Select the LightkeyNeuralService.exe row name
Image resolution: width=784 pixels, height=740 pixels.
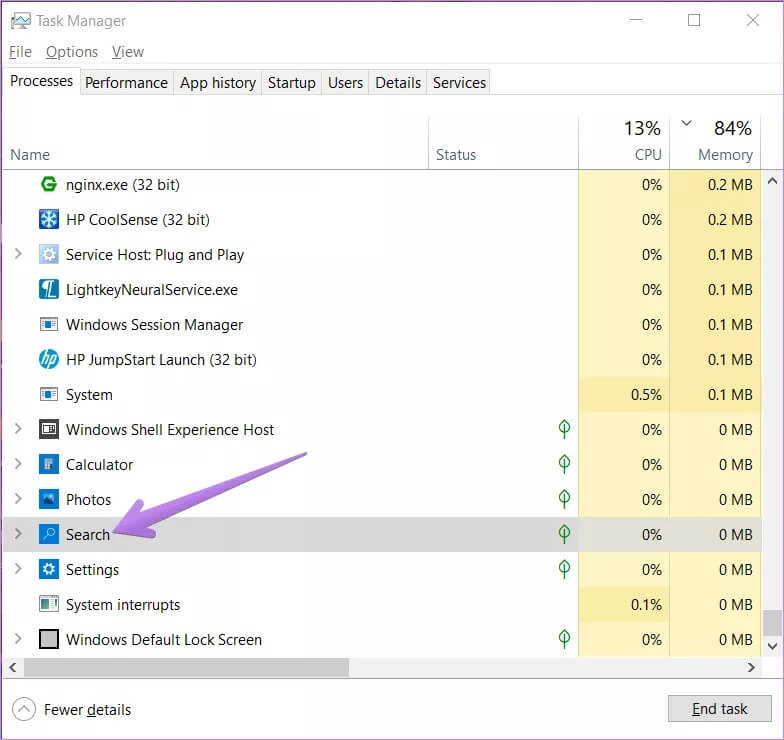click(152, 290)
